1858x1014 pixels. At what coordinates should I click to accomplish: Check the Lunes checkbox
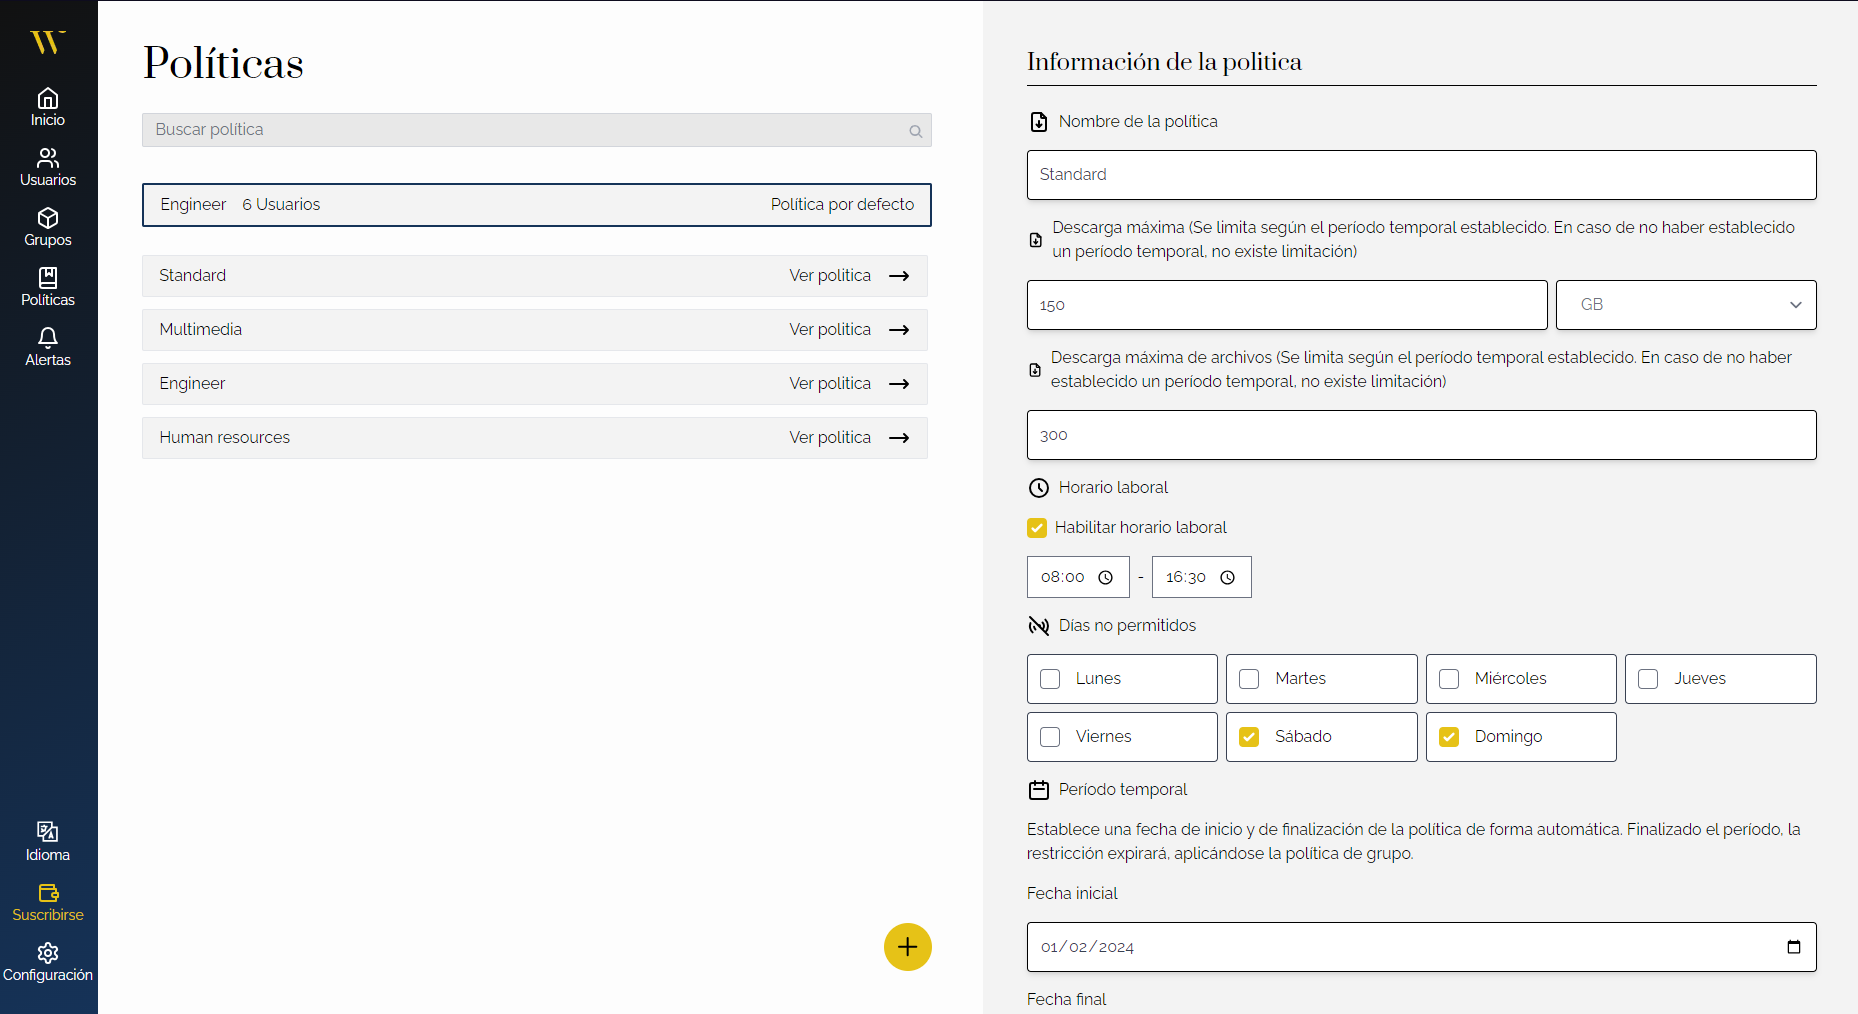(x=1050, y=679)
